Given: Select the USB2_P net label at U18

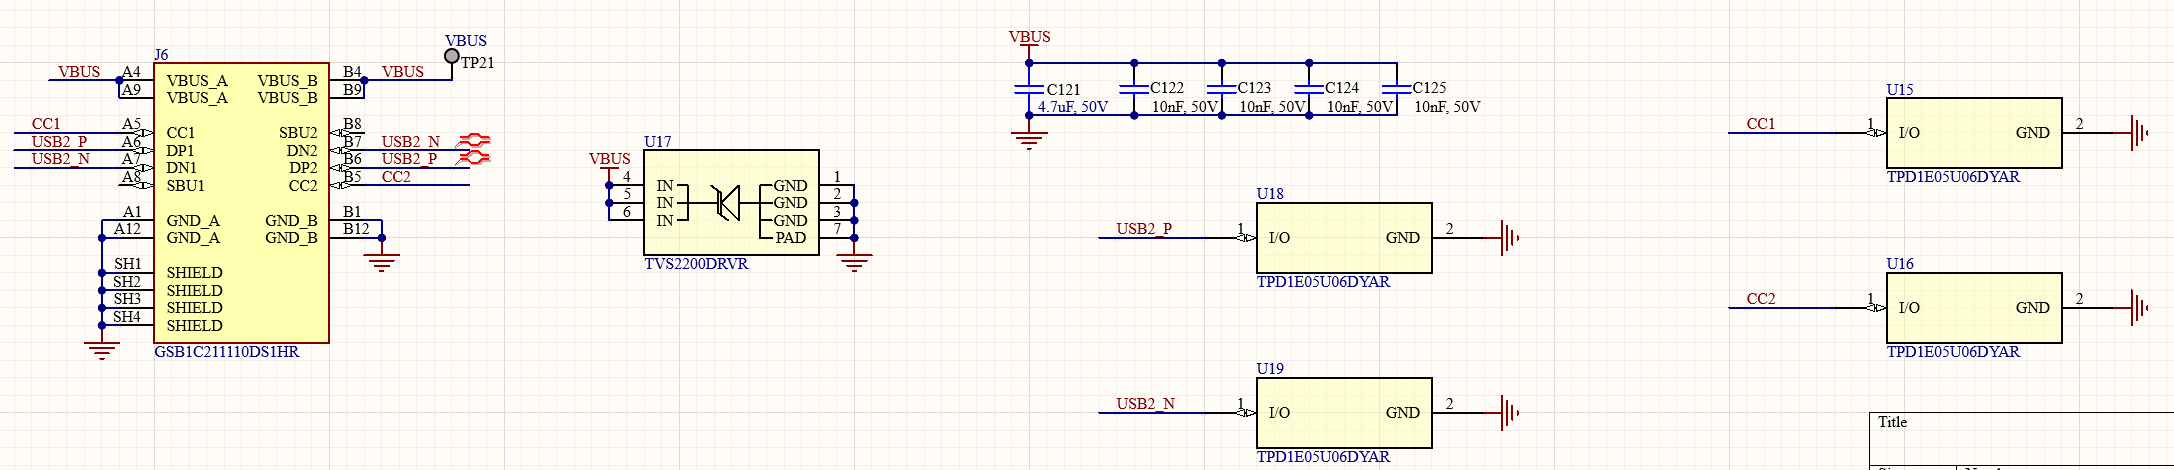Looking at the screenshot, I should [x=1144, y=229].
